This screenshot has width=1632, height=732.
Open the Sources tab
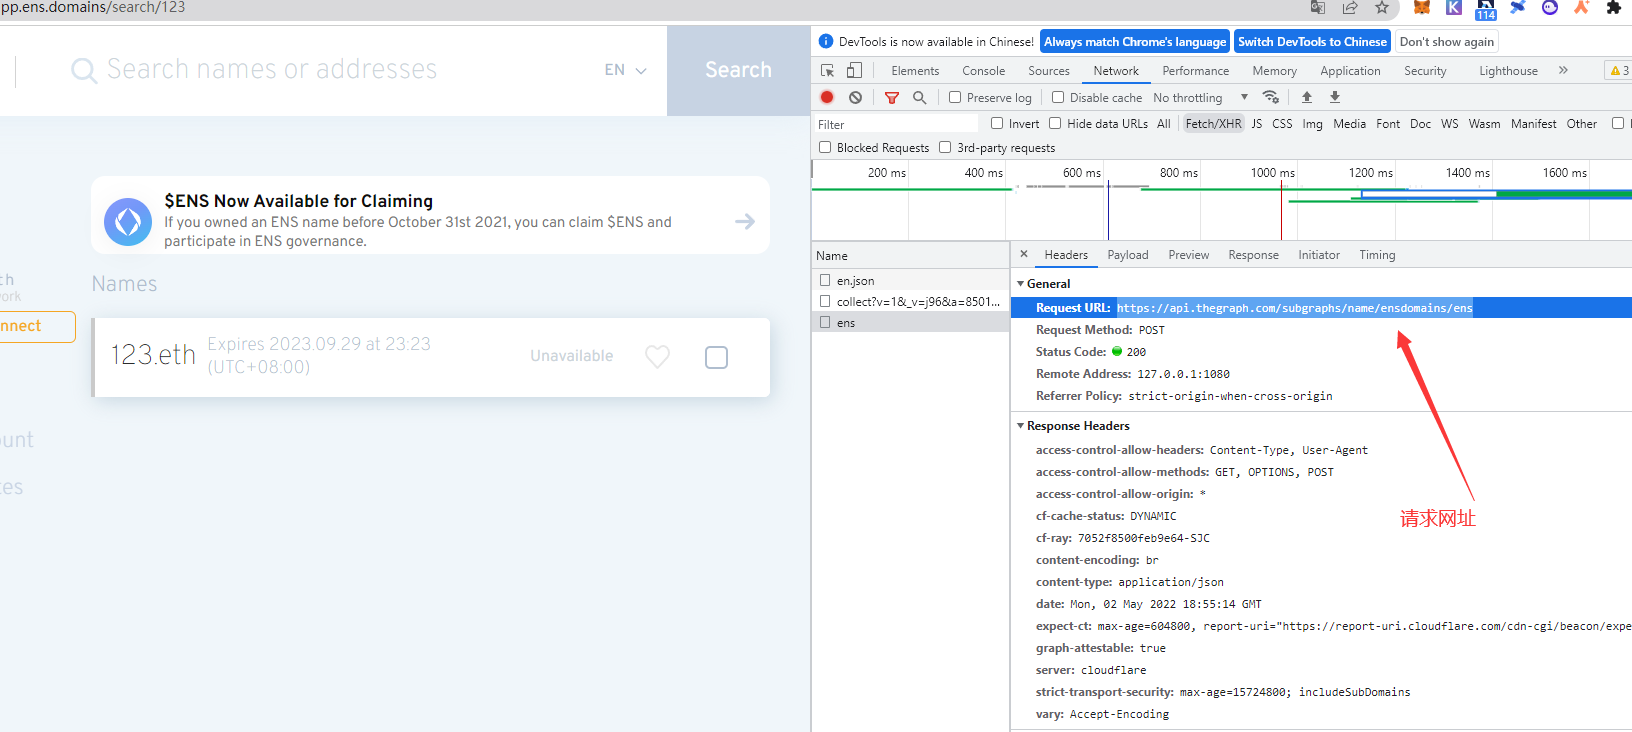(x=1049, y=71)
